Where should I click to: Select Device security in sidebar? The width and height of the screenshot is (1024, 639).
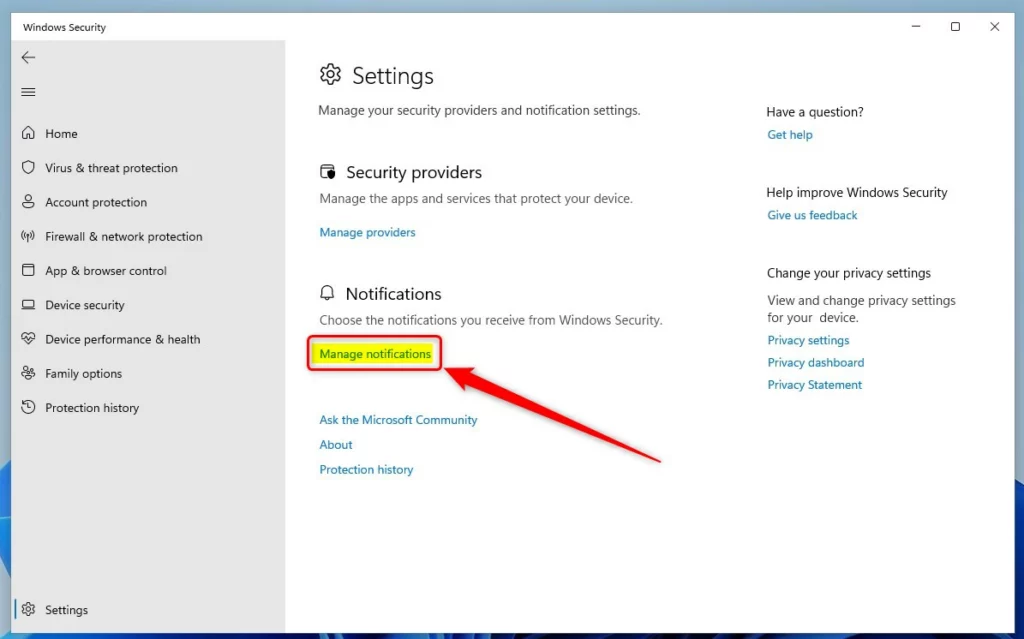point(84,305)
